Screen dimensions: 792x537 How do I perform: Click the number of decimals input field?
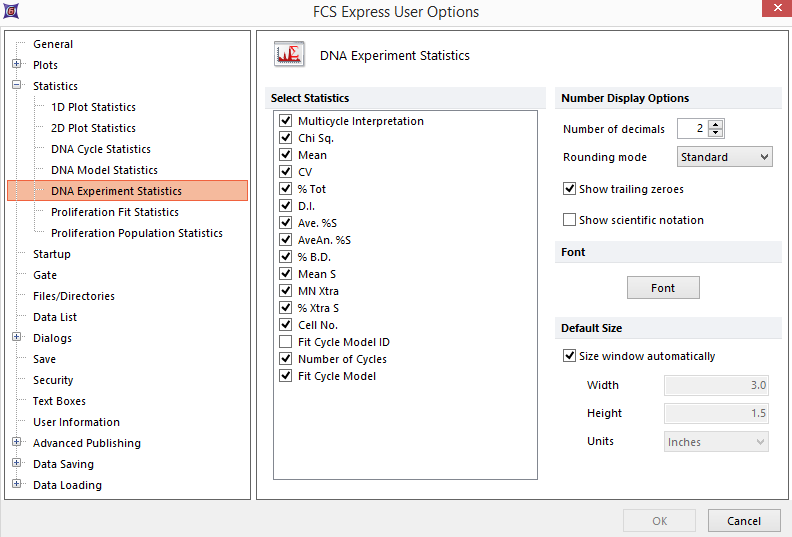pyautogui.click(x=691, y=128)
